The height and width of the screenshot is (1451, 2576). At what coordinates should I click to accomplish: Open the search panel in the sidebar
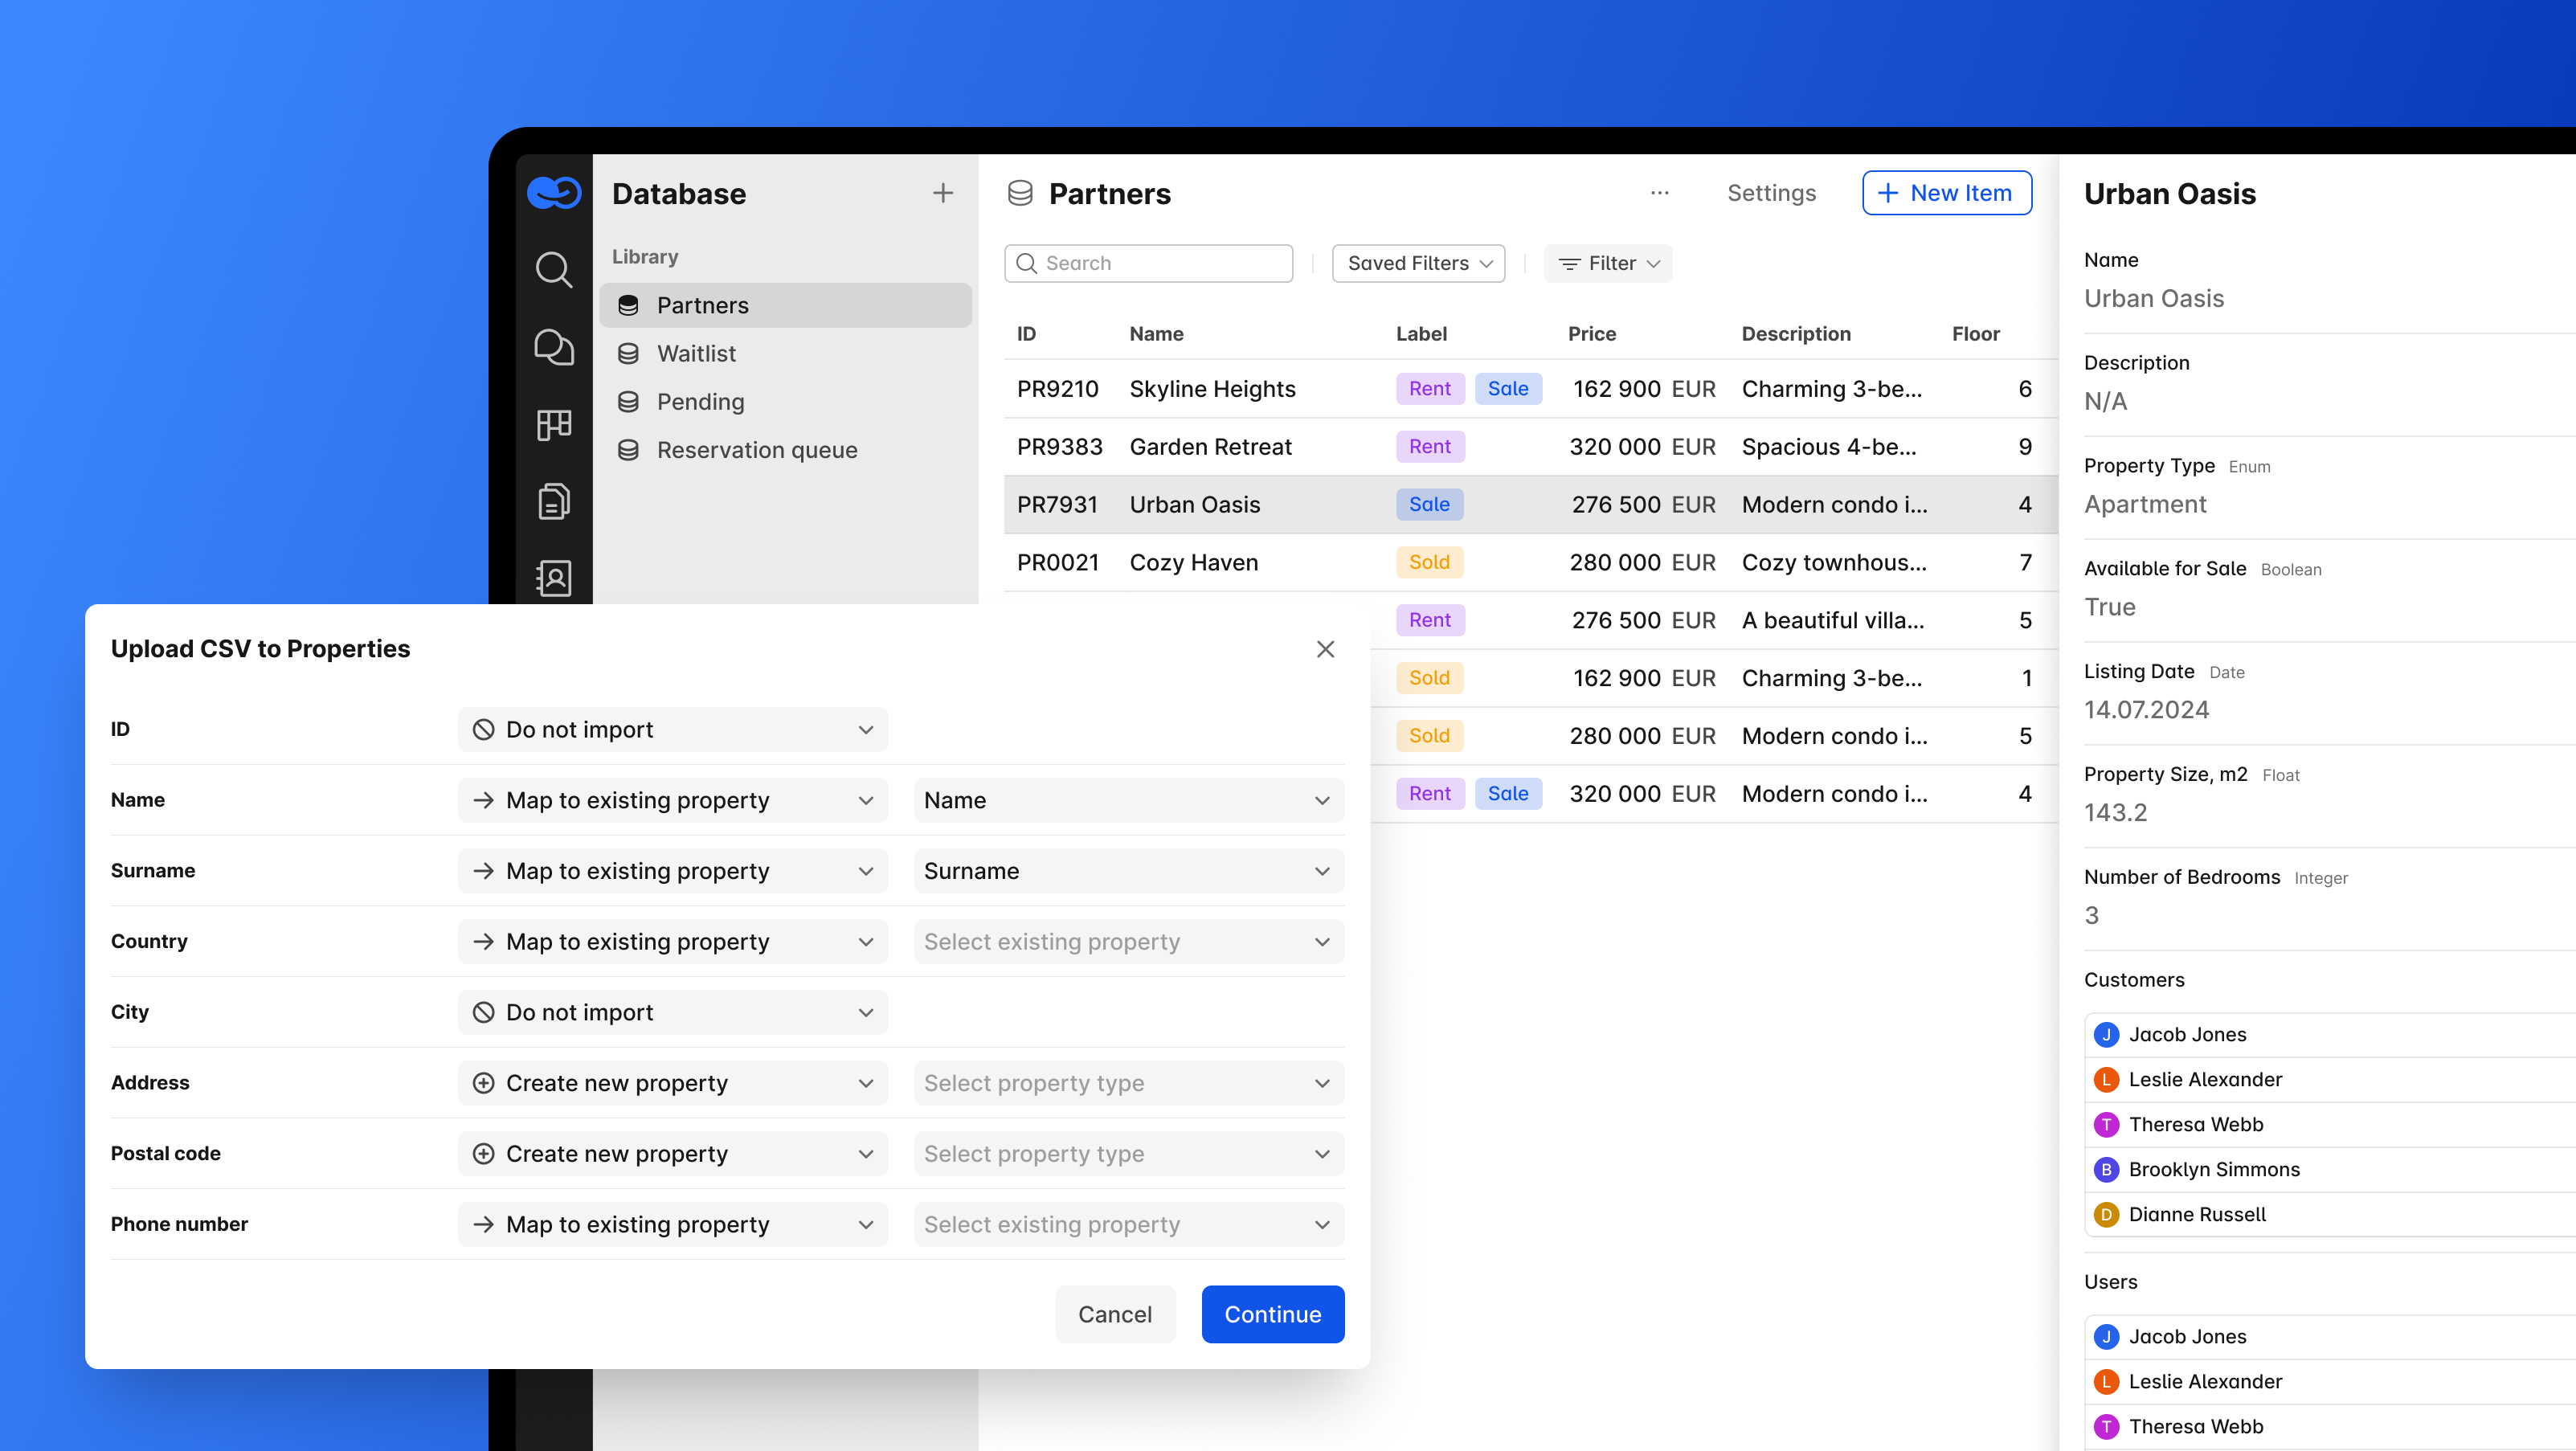554,269
